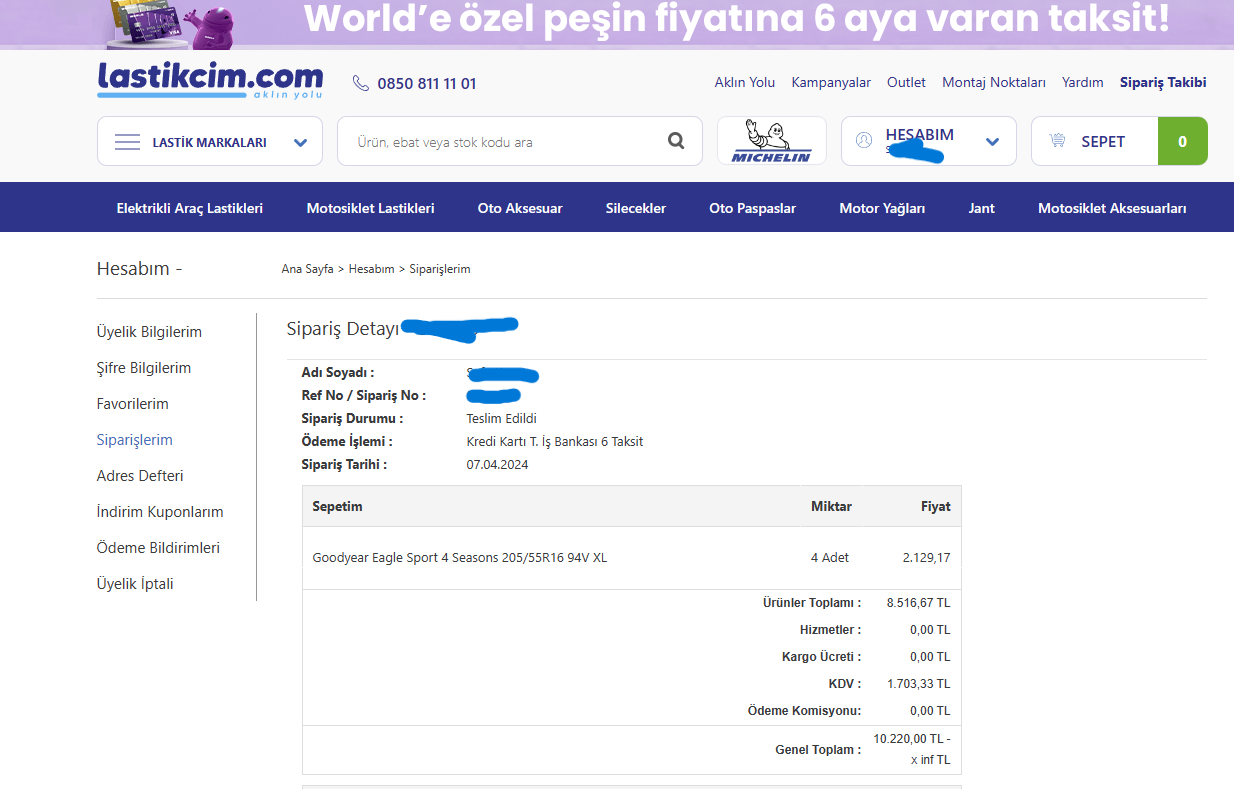1234x789 pixels.
Task: Open Üyelik Bilgilerim in sidebar
Action: (149, 332)
